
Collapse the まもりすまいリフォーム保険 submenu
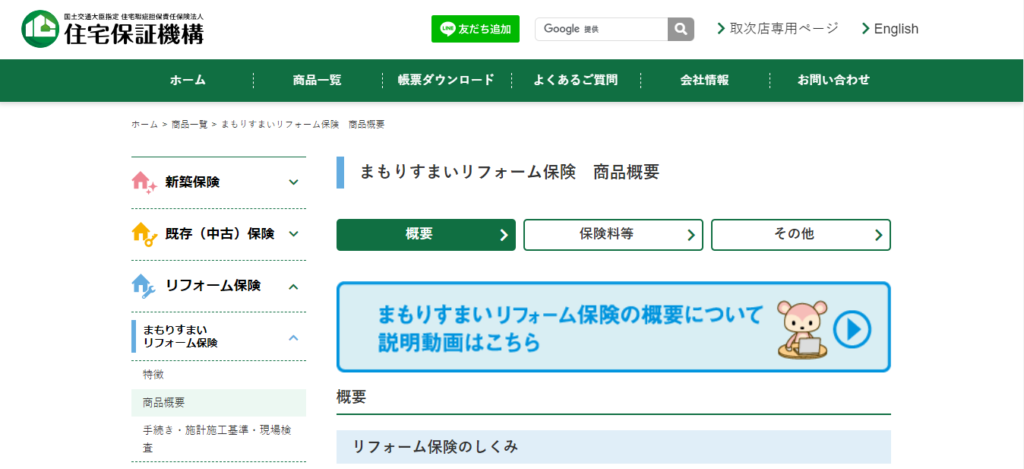(293, 338)
